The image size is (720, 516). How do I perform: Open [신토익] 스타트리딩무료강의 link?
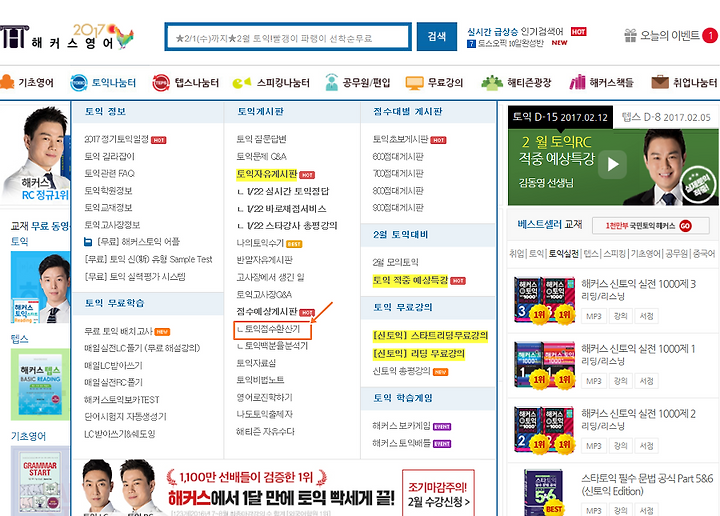430,336
